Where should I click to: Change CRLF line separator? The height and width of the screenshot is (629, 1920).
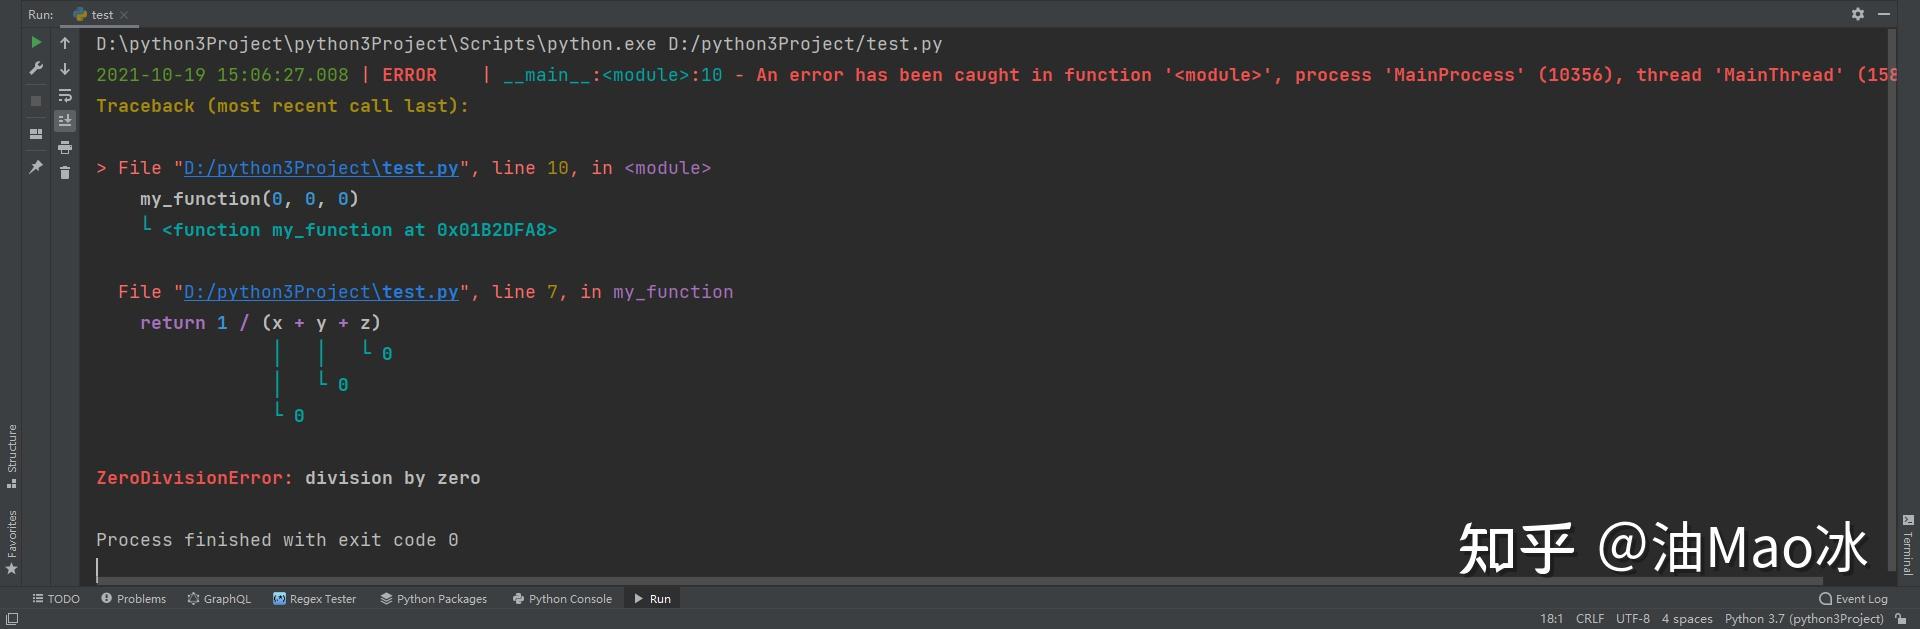point(1590,619)
